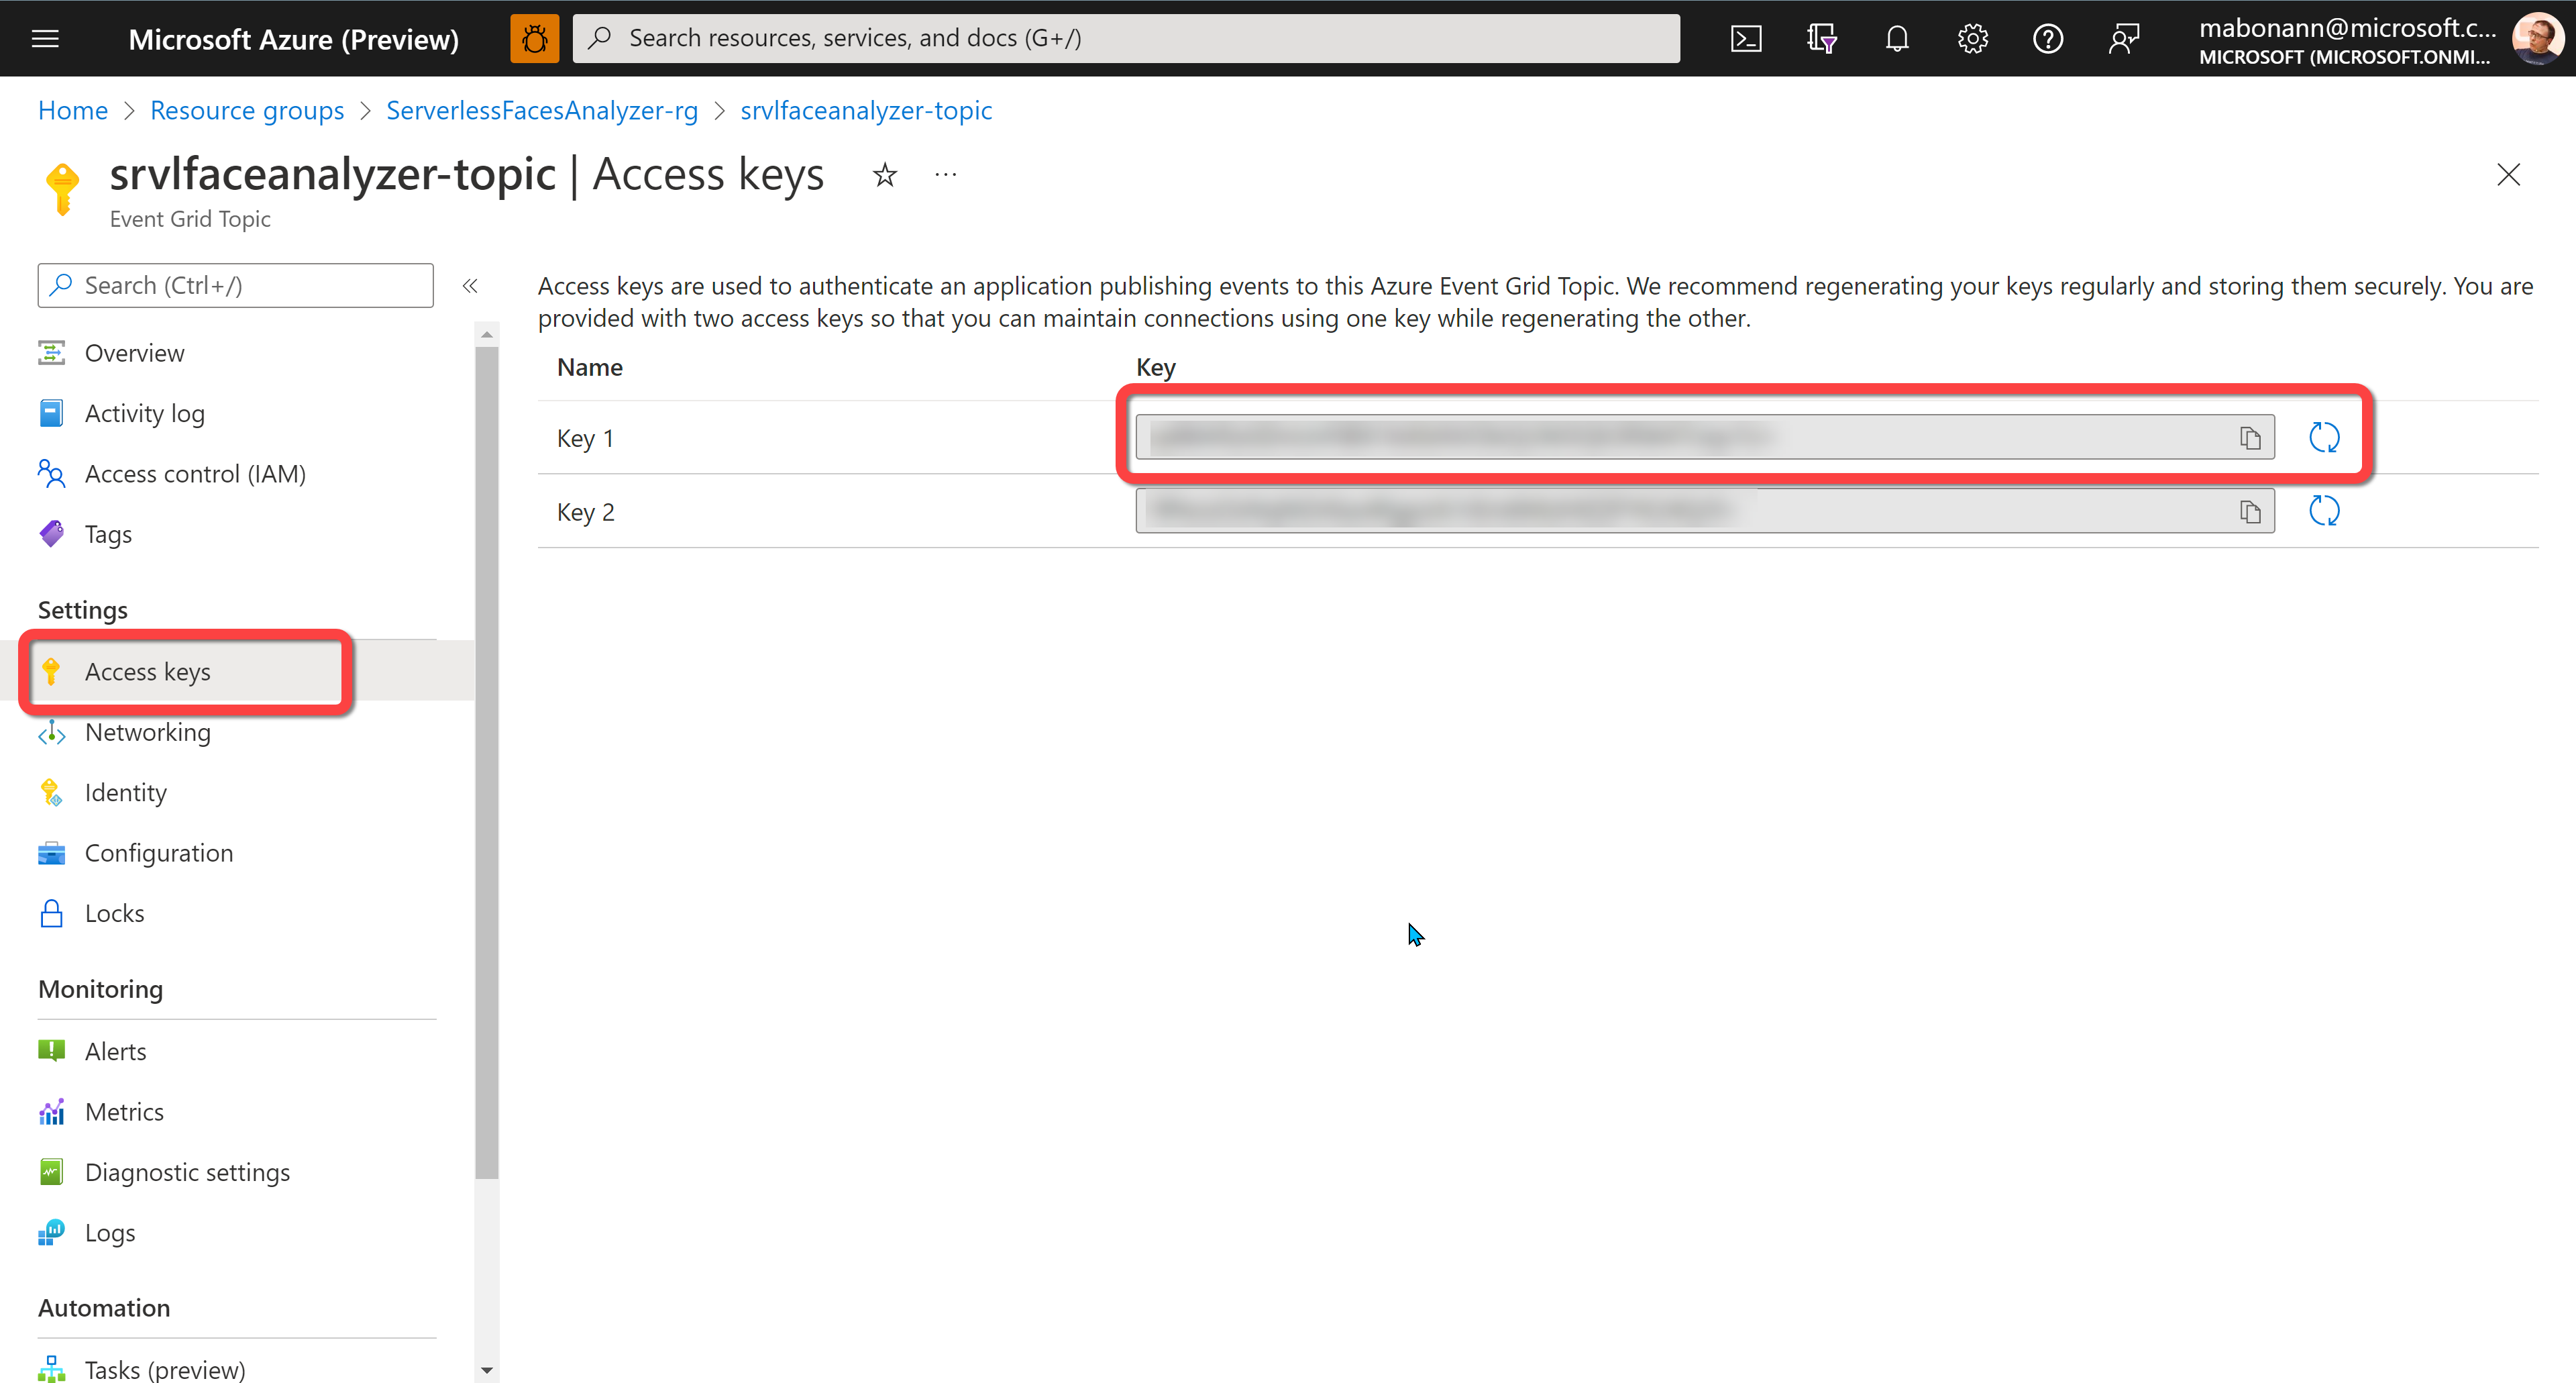This screenshot has height=1383, width=2576.
Task: Open the notifications bell
Action: point(1897,39)
